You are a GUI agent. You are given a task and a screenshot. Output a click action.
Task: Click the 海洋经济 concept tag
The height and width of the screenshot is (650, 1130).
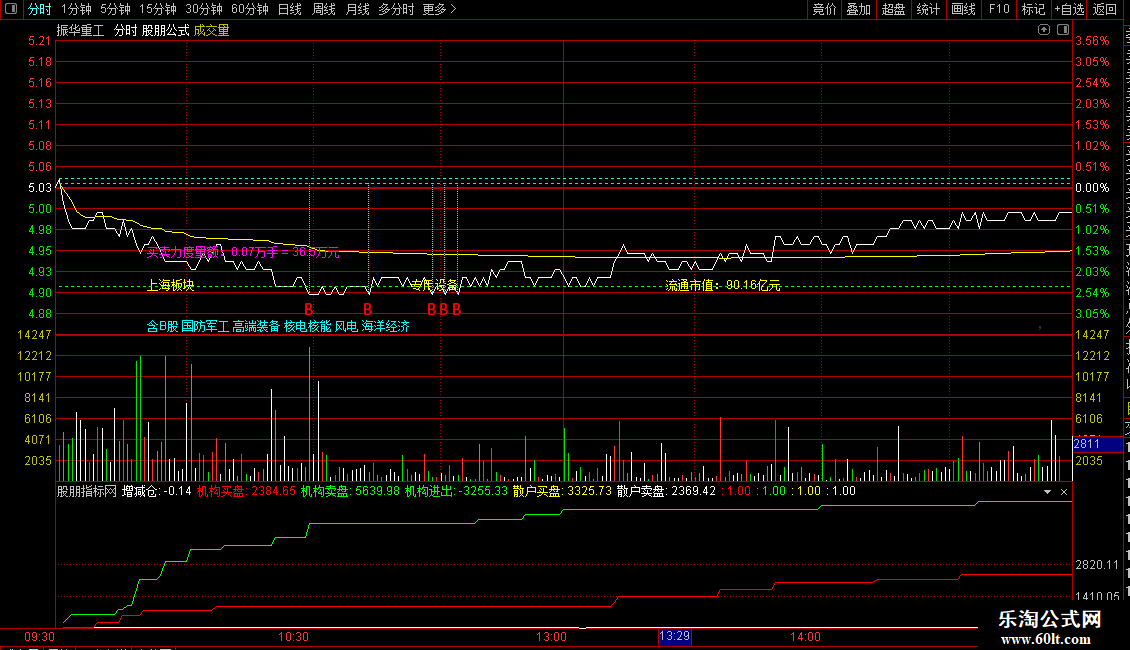pos(386,326)
